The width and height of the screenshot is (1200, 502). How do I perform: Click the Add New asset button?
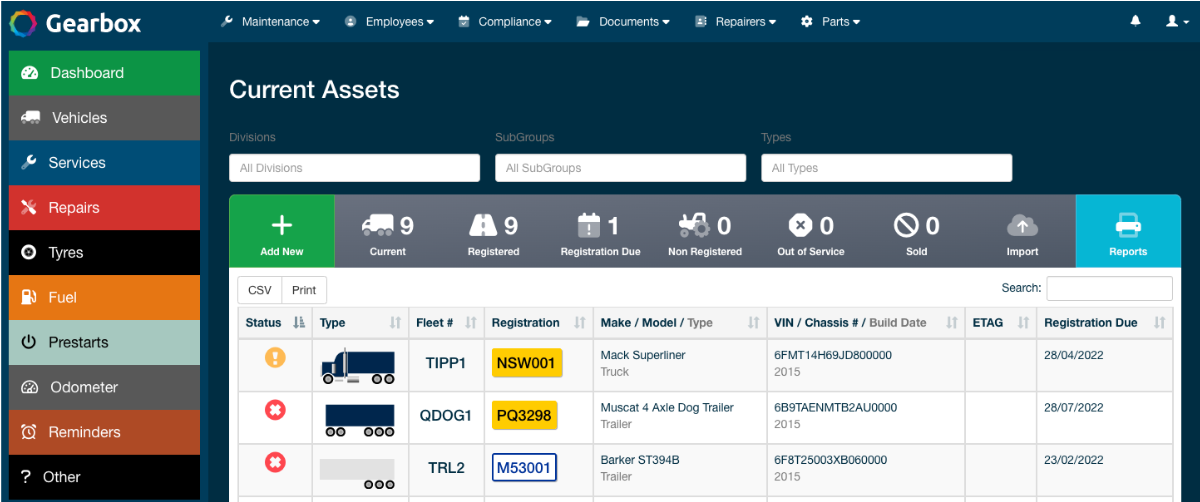pyautogui.click(x=282, y=231)
